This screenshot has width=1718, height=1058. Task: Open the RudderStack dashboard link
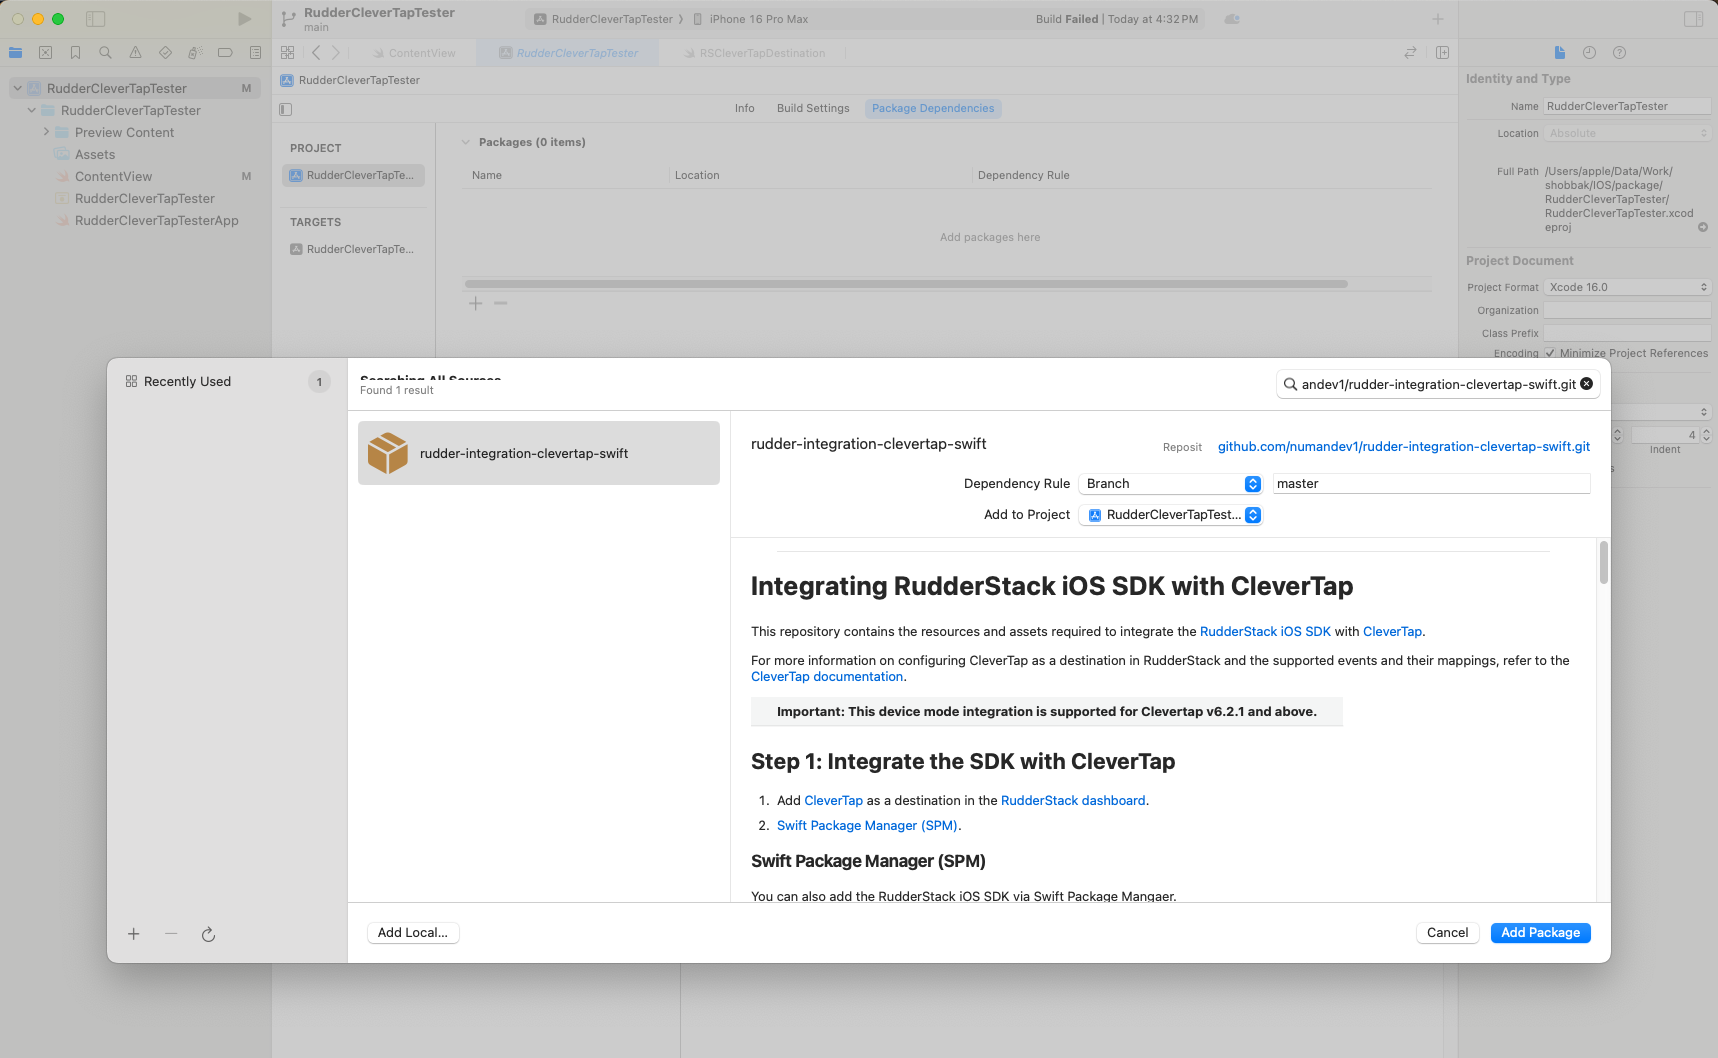click(1073, 801)
